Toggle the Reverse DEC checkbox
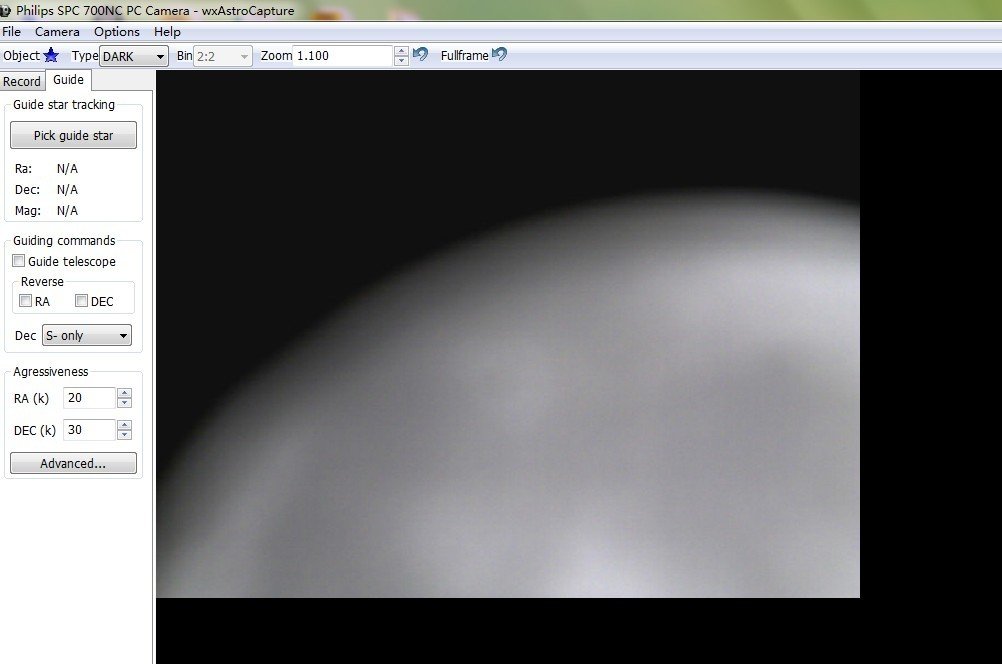This screenshot has width=1002, height=664. click(81, 300)
